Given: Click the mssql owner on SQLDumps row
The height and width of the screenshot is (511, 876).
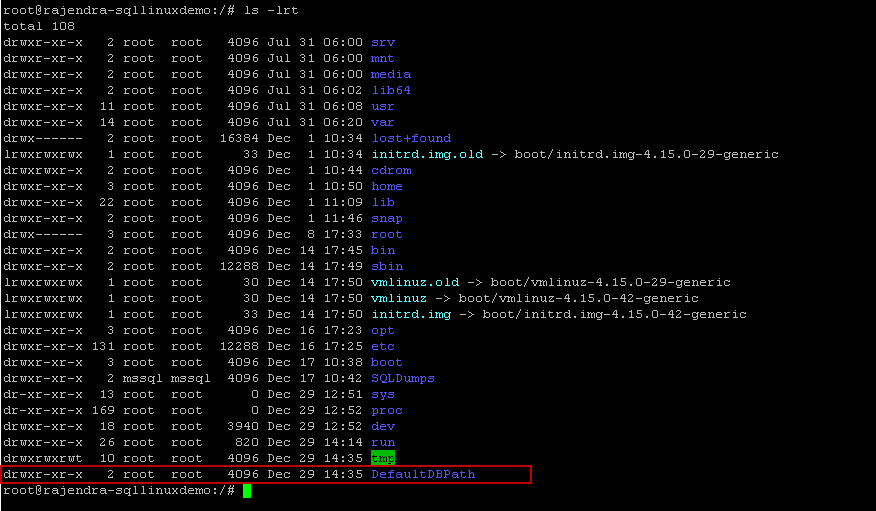Looking at the screenshot, I should click(142, 379).
